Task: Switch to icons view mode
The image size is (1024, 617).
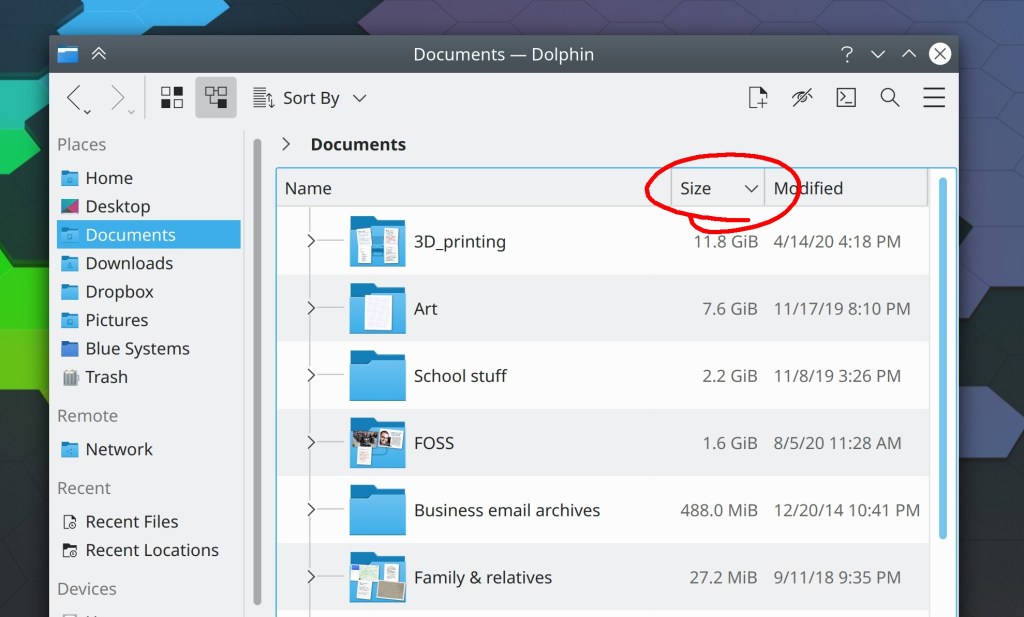Action: (172, 97)
